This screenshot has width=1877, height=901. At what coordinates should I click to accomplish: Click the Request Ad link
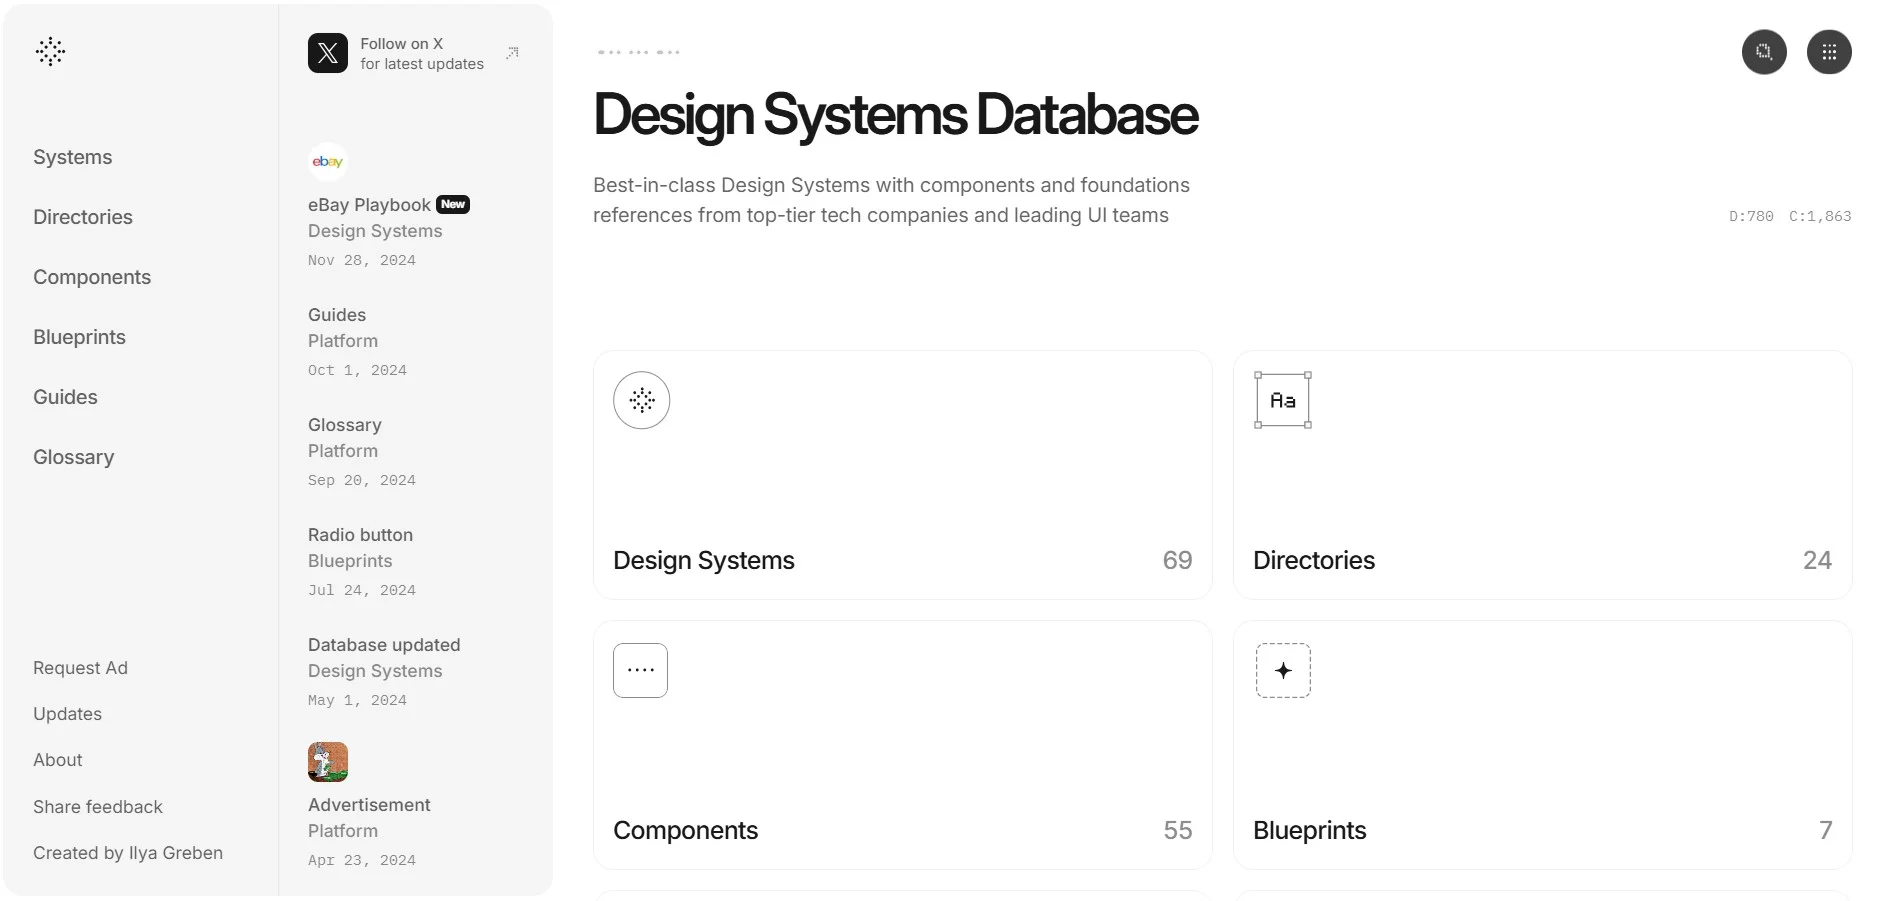pos(81,667)
